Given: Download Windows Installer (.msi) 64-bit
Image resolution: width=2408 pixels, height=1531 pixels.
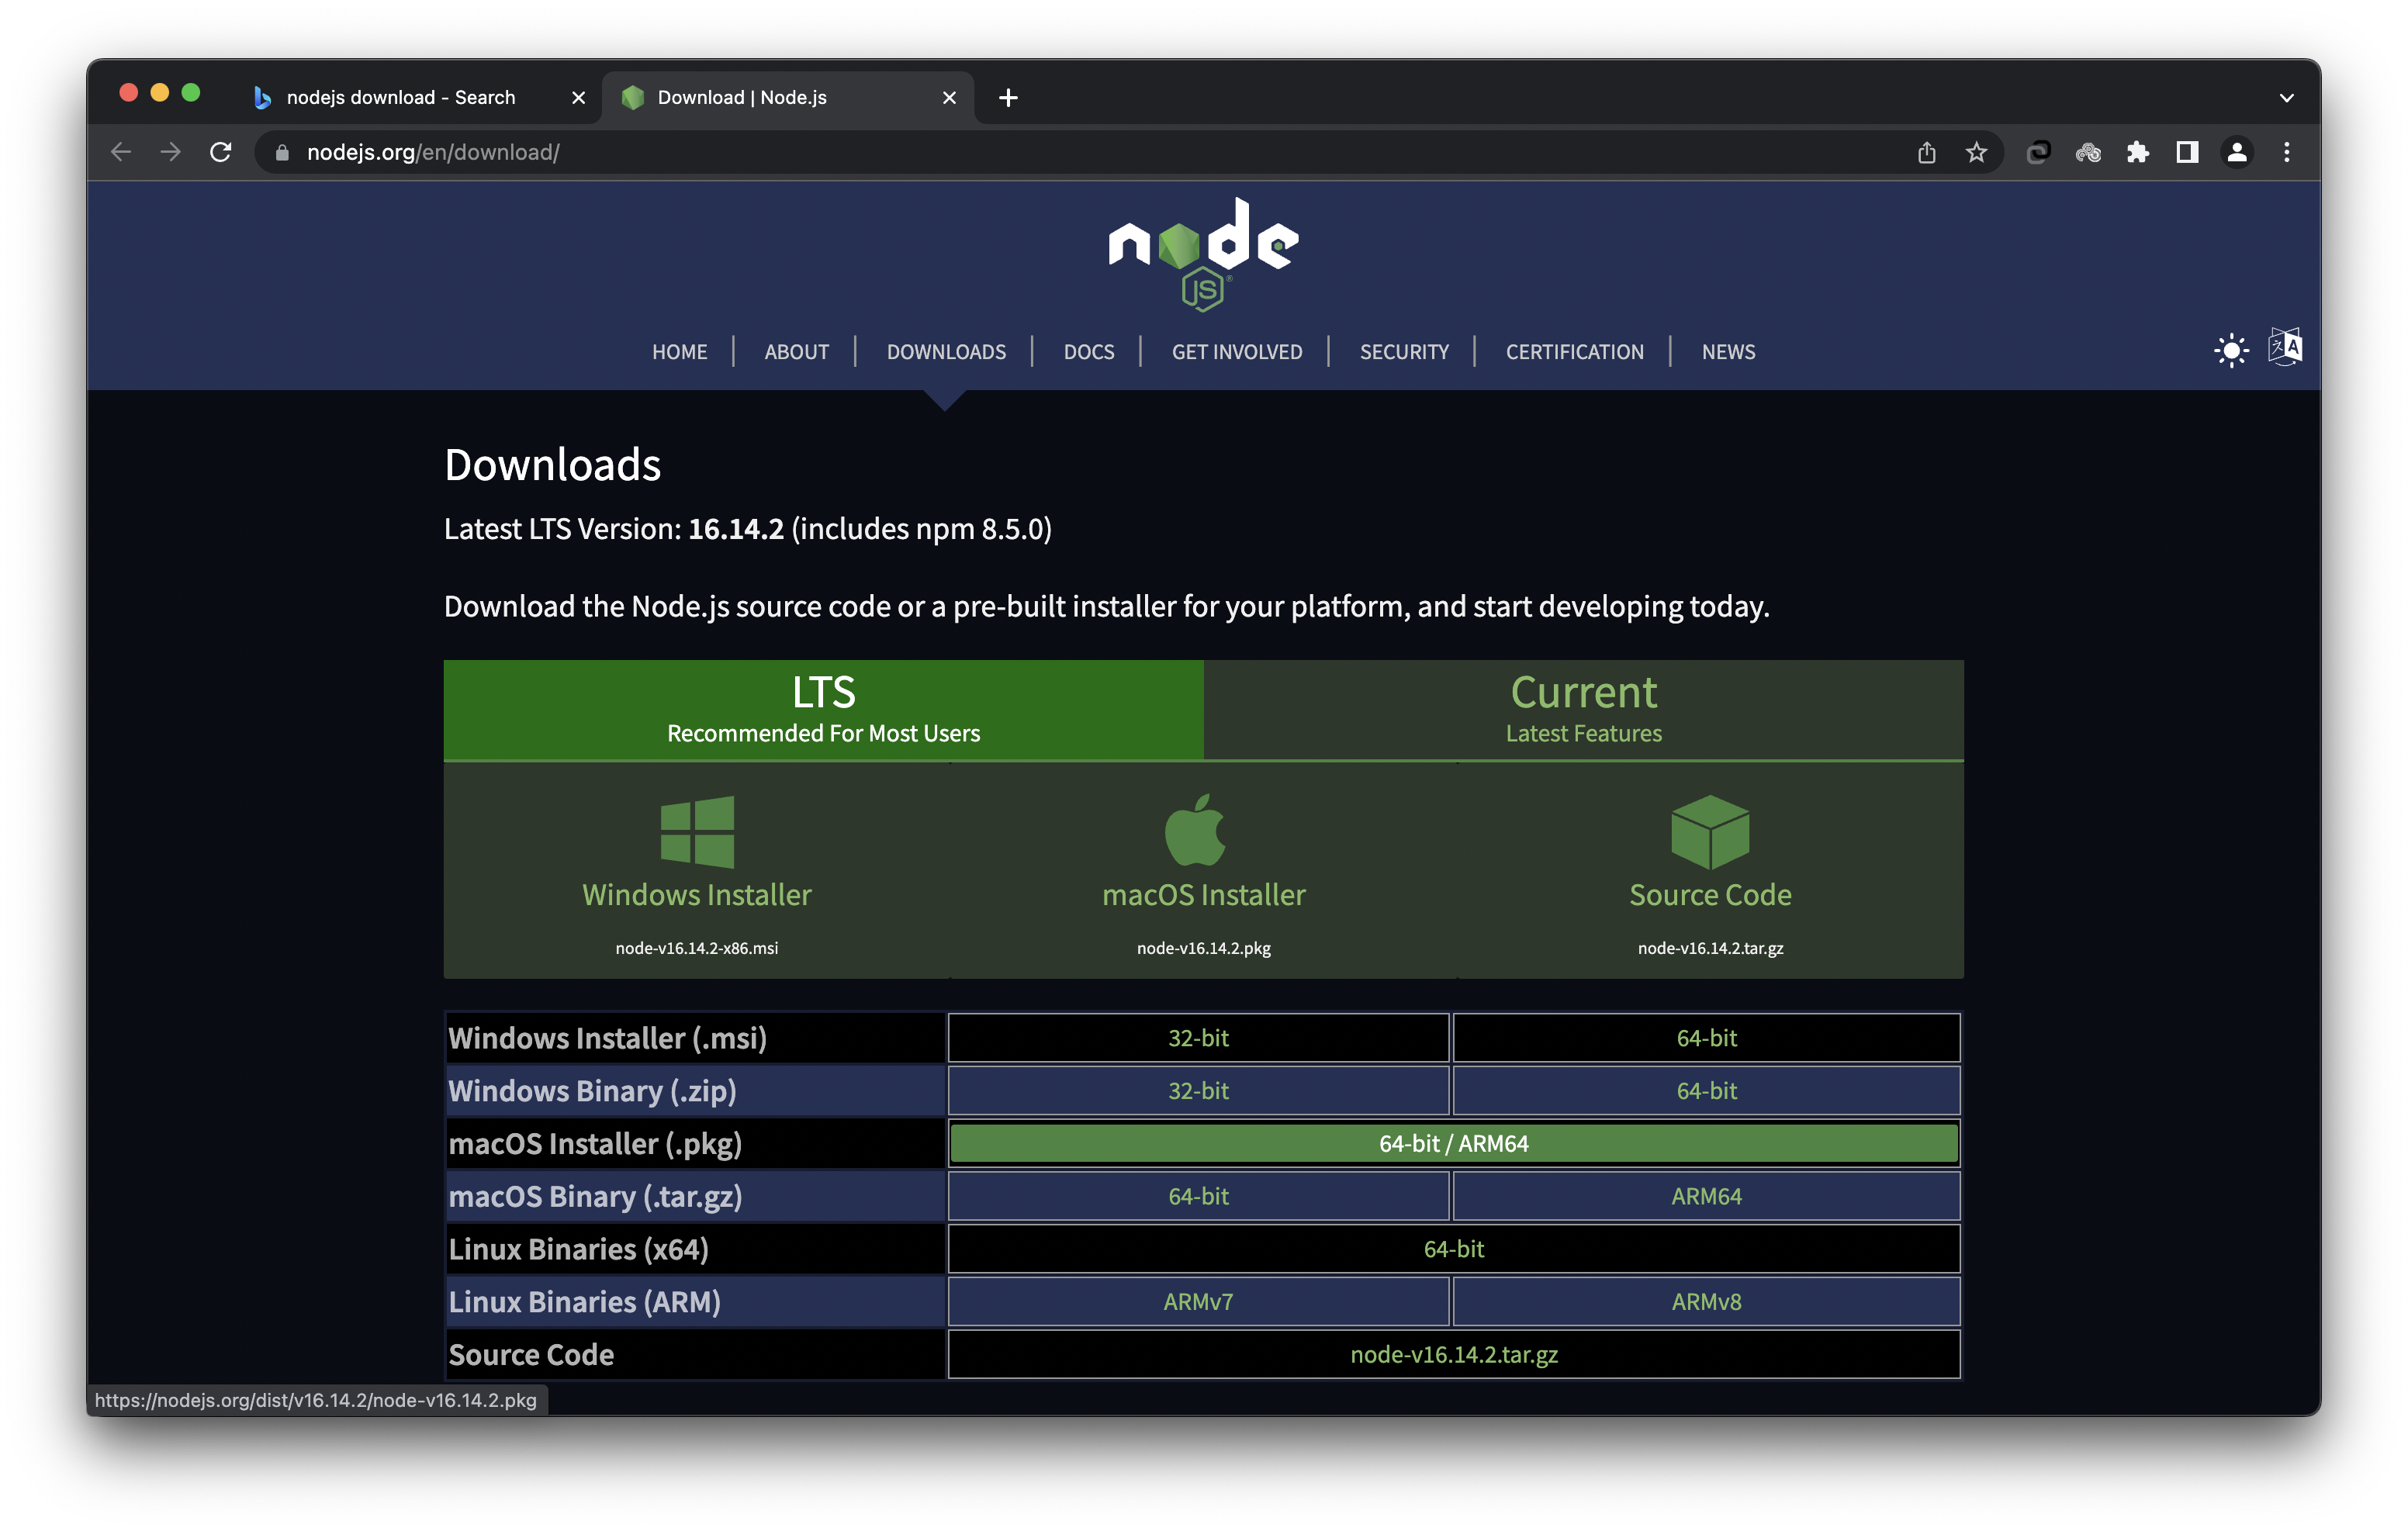Looking at the screenshot, I should pos(1706,1038).
